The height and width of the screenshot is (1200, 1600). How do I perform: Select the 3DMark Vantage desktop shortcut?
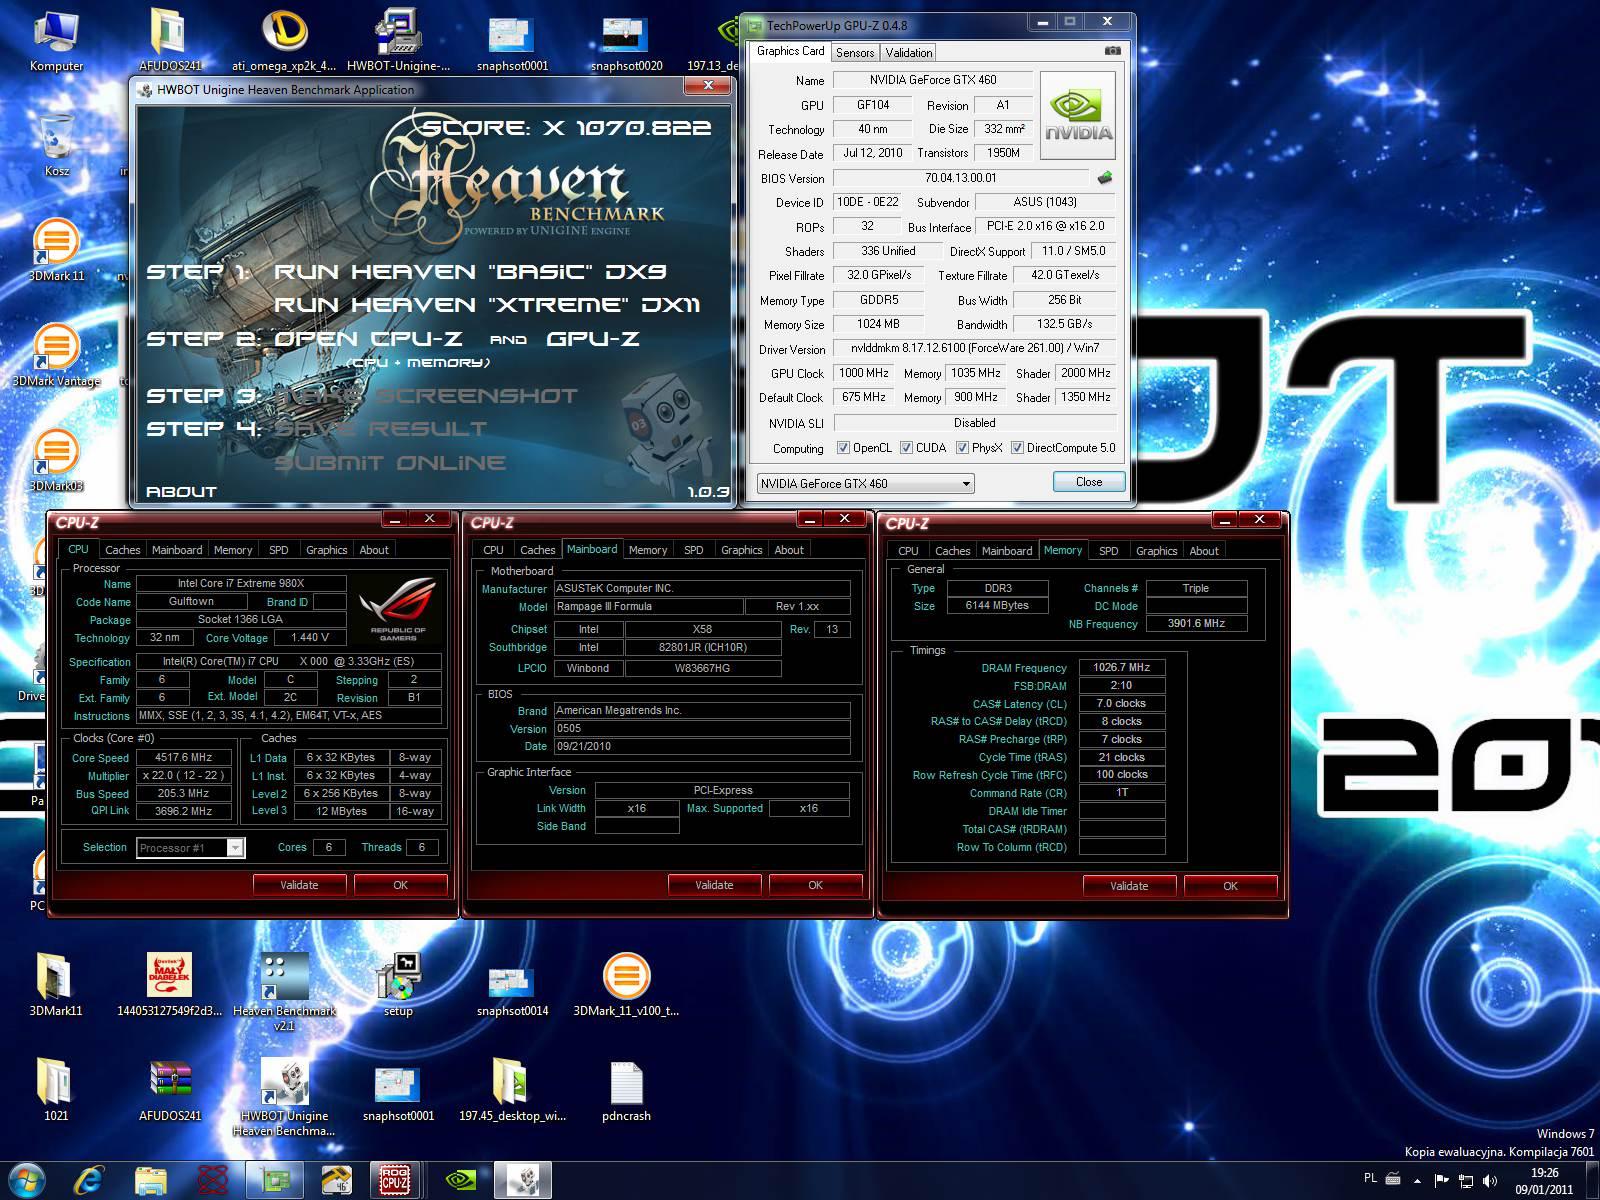pyautogui.click(x=56, y=355)
